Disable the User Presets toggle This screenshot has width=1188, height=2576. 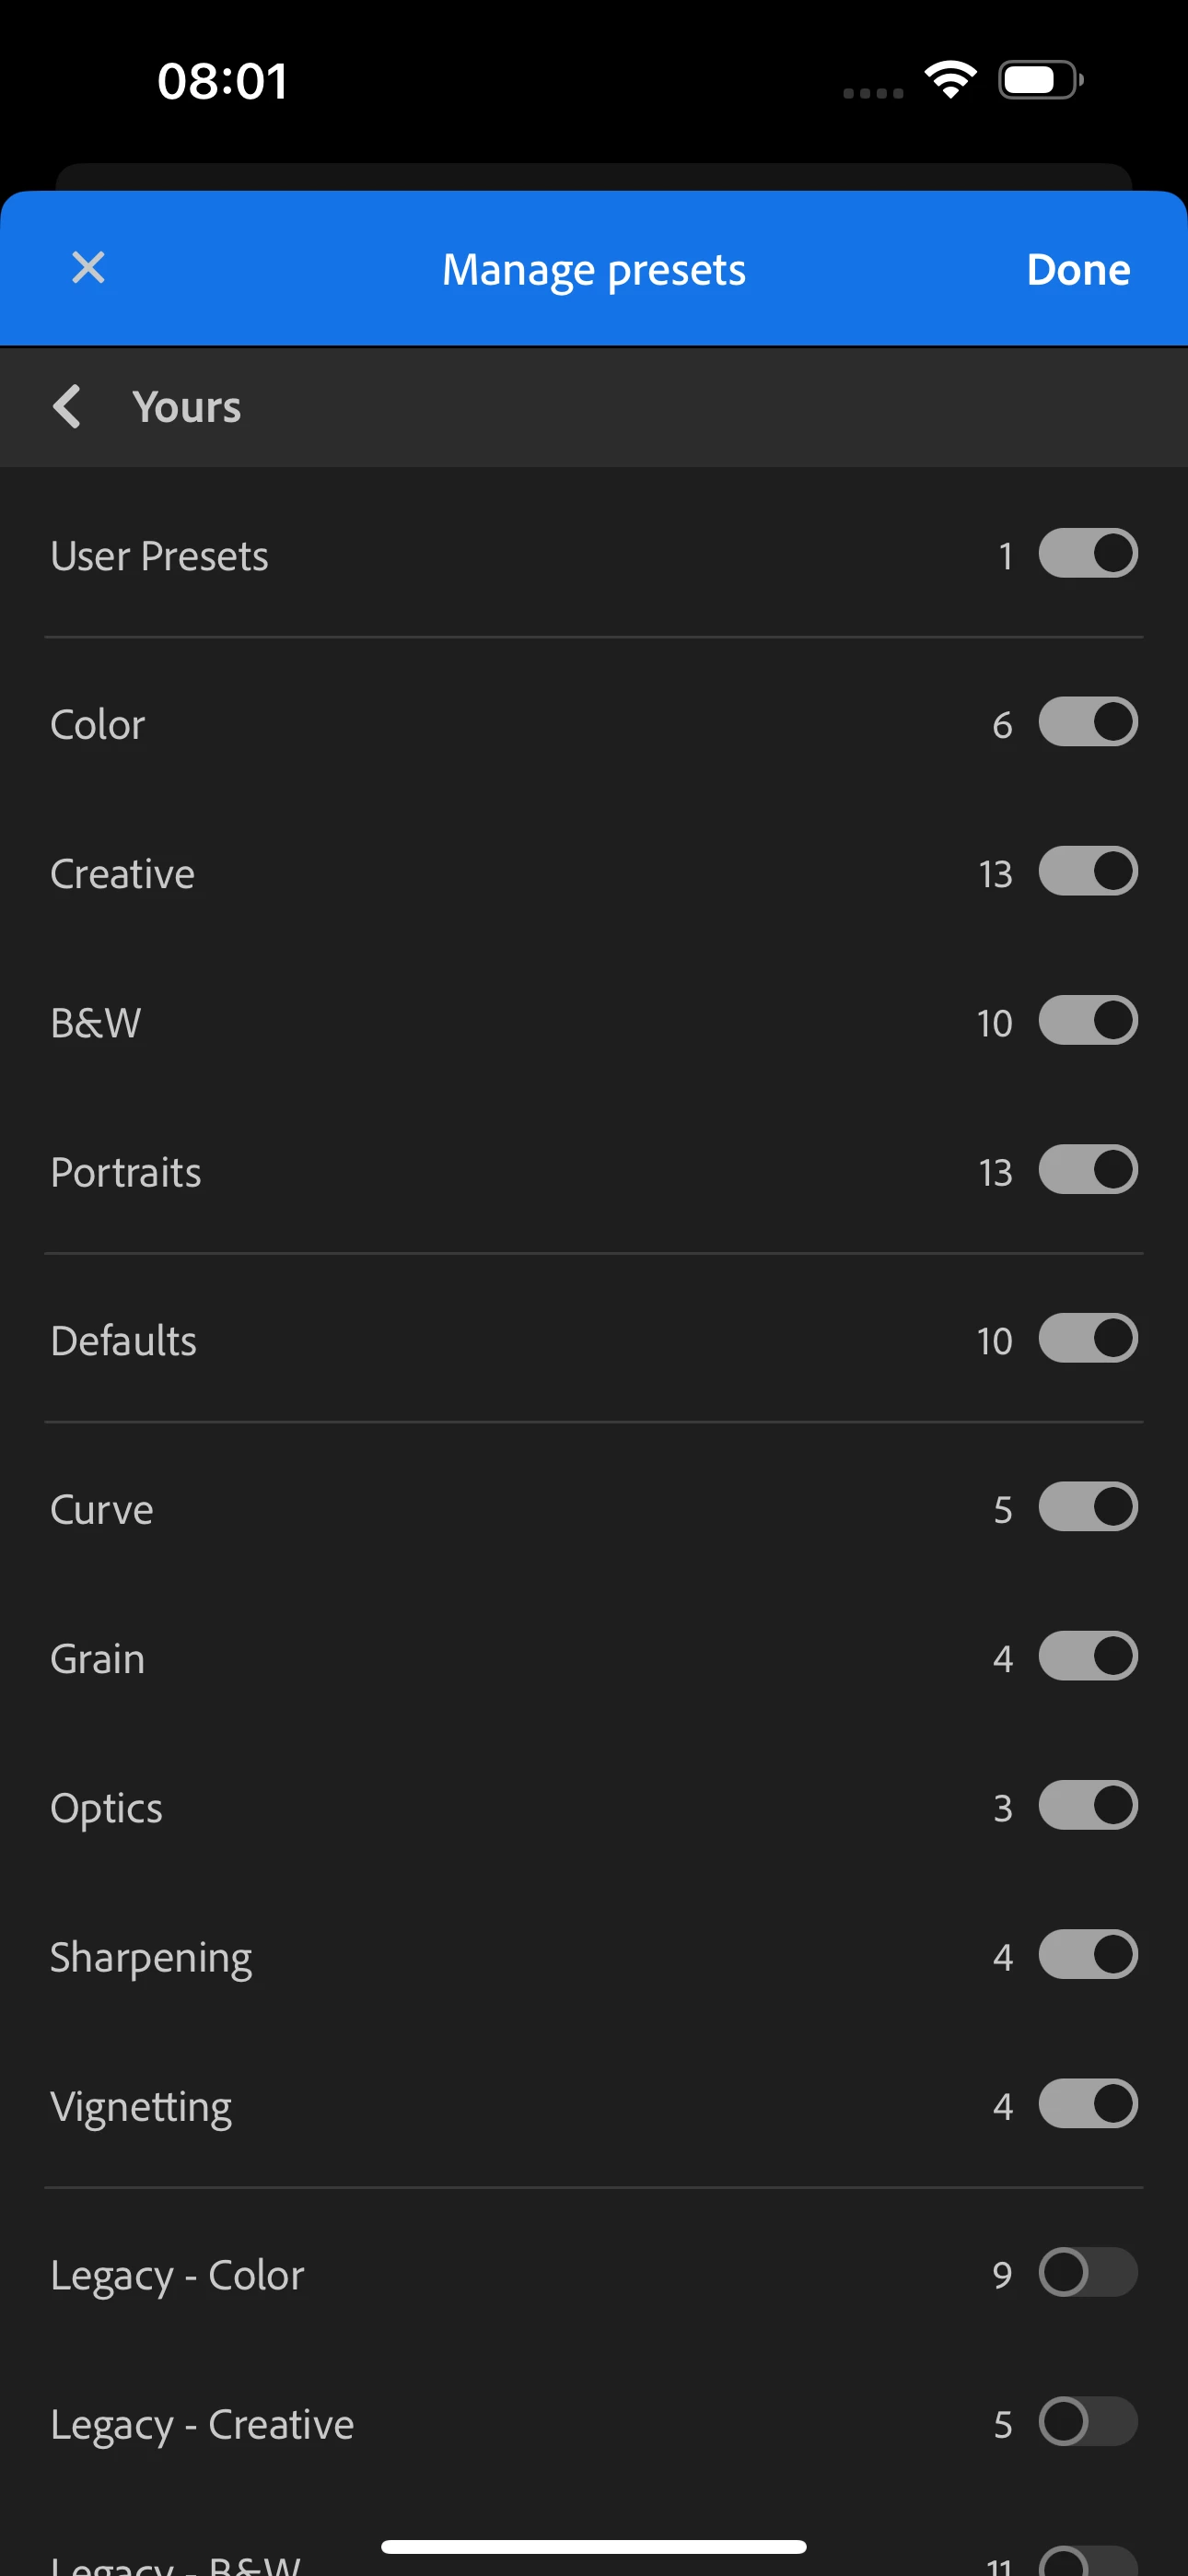[x=1087, y=554]
